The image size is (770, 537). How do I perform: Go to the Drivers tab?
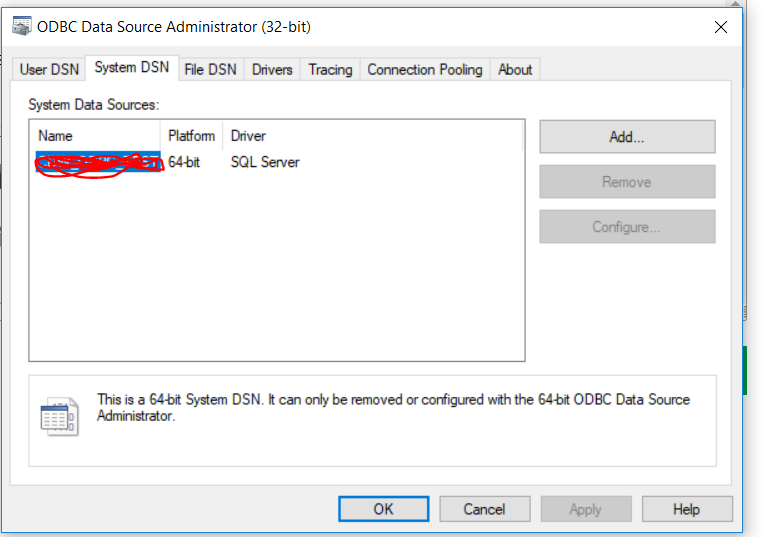(x=272, y=69)
